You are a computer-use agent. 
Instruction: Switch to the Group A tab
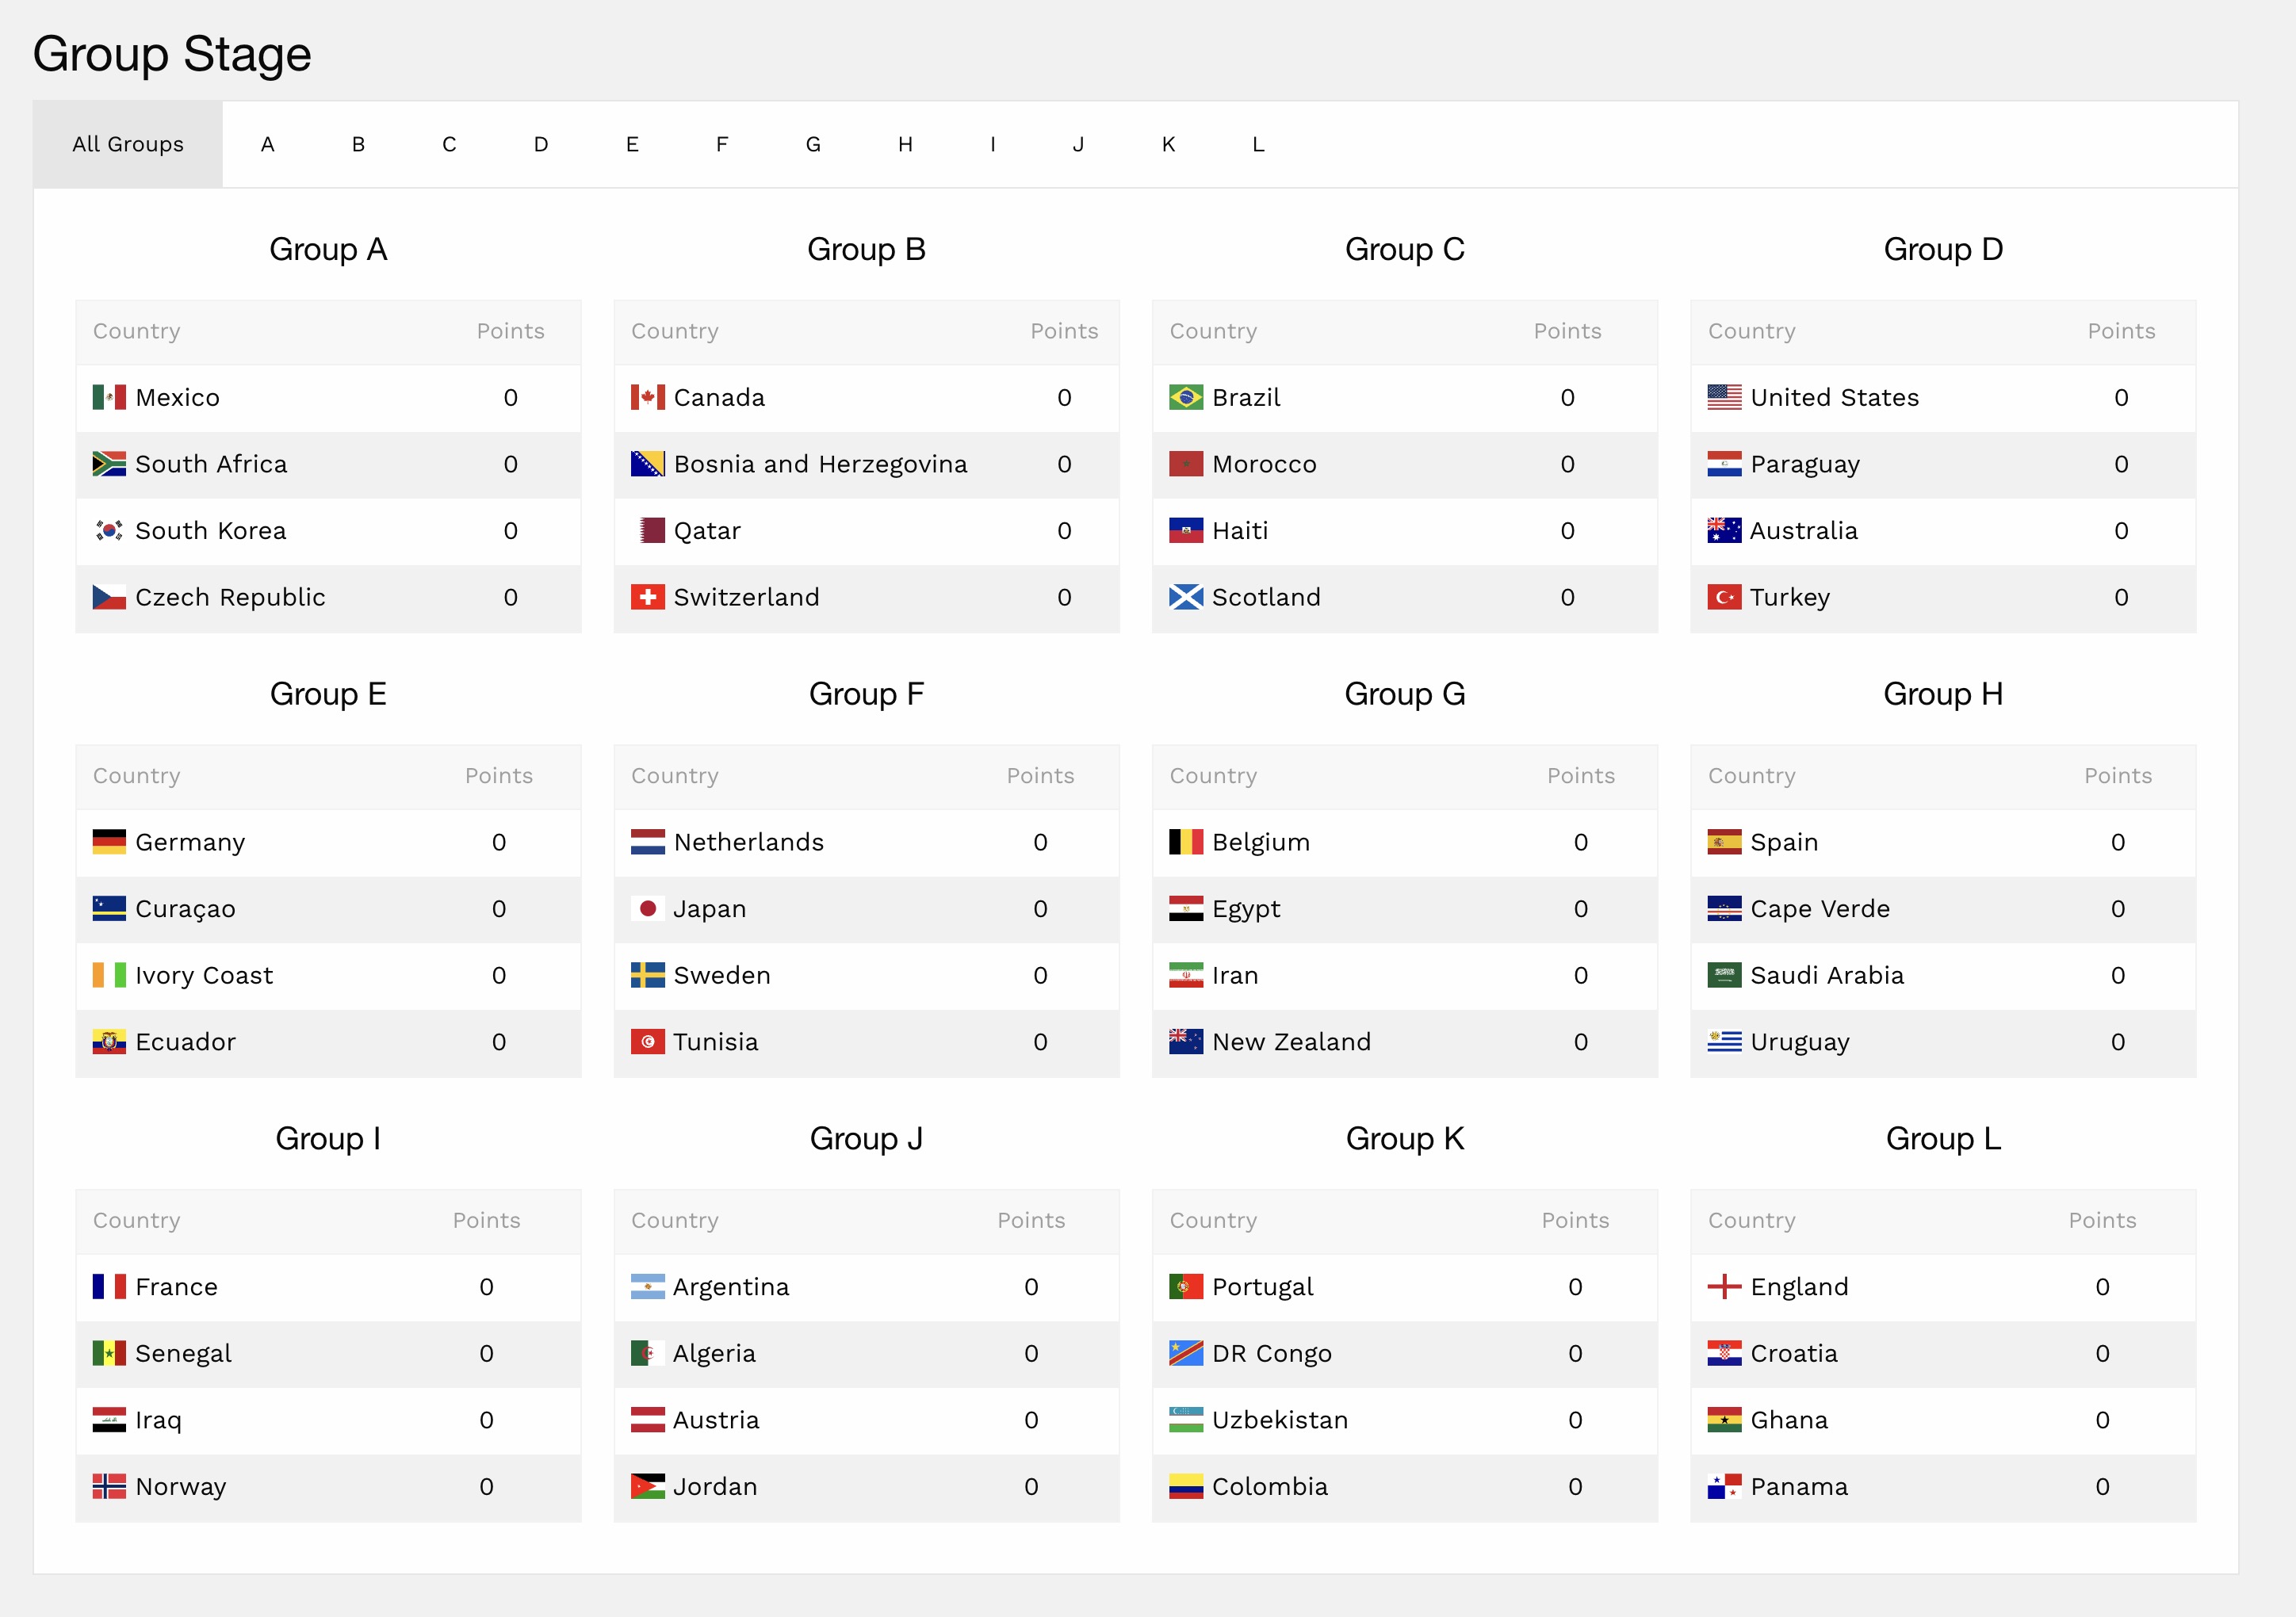tap(267, 144)
